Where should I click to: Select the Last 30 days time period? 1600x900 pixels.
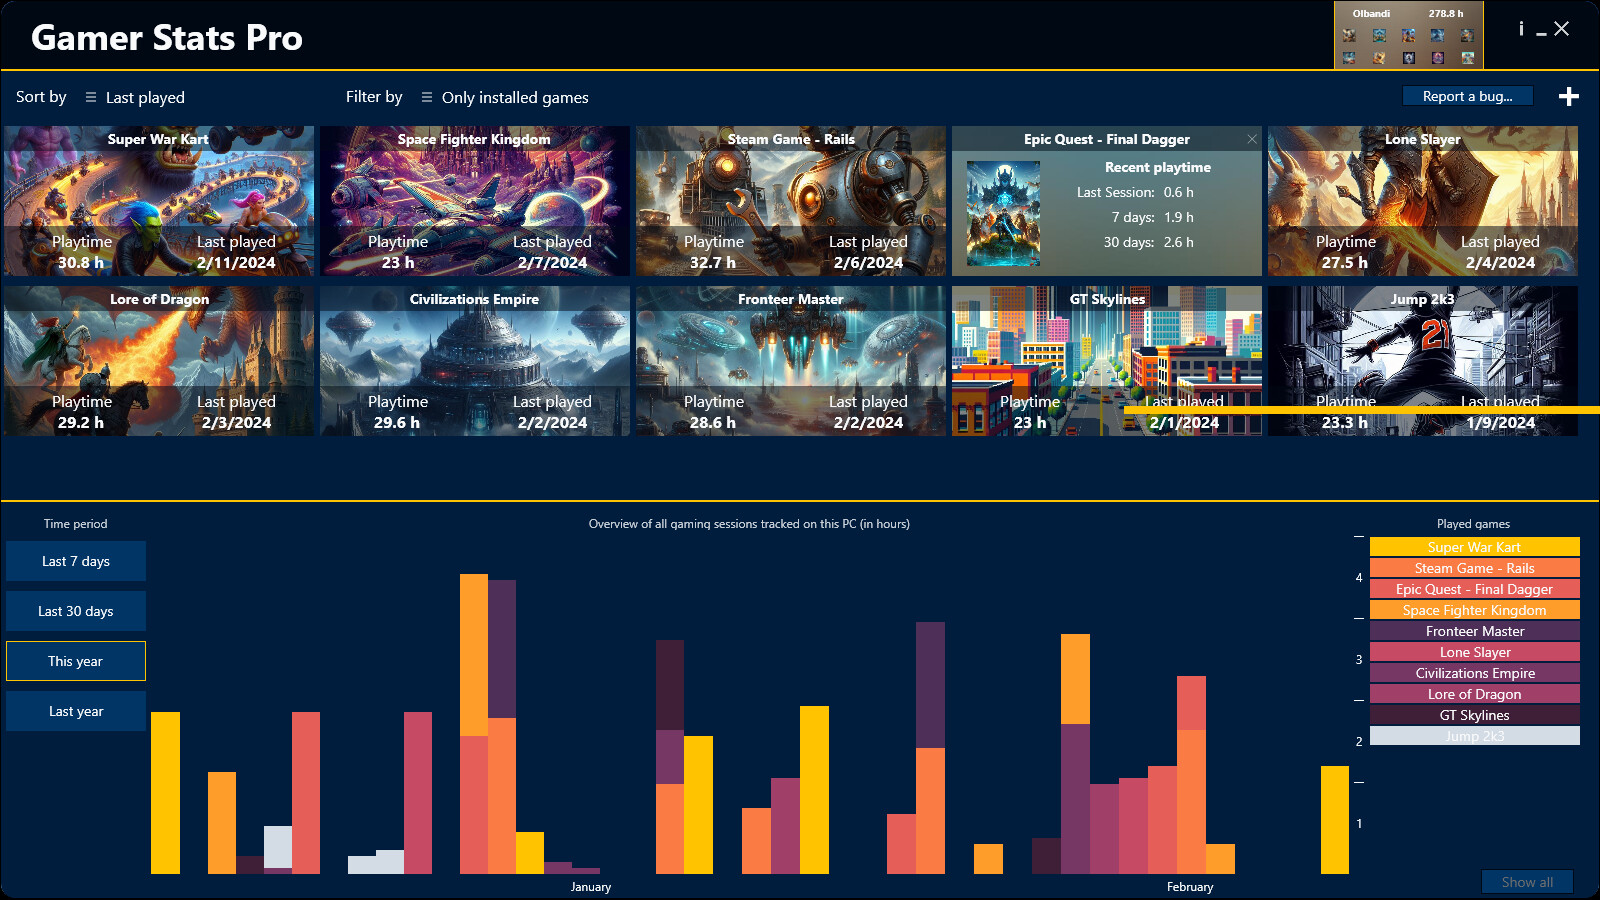click(75, 611)
